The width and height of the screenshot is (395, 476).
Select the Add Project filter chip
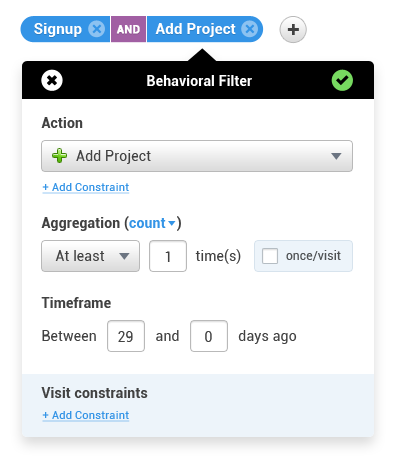[196, 29]
